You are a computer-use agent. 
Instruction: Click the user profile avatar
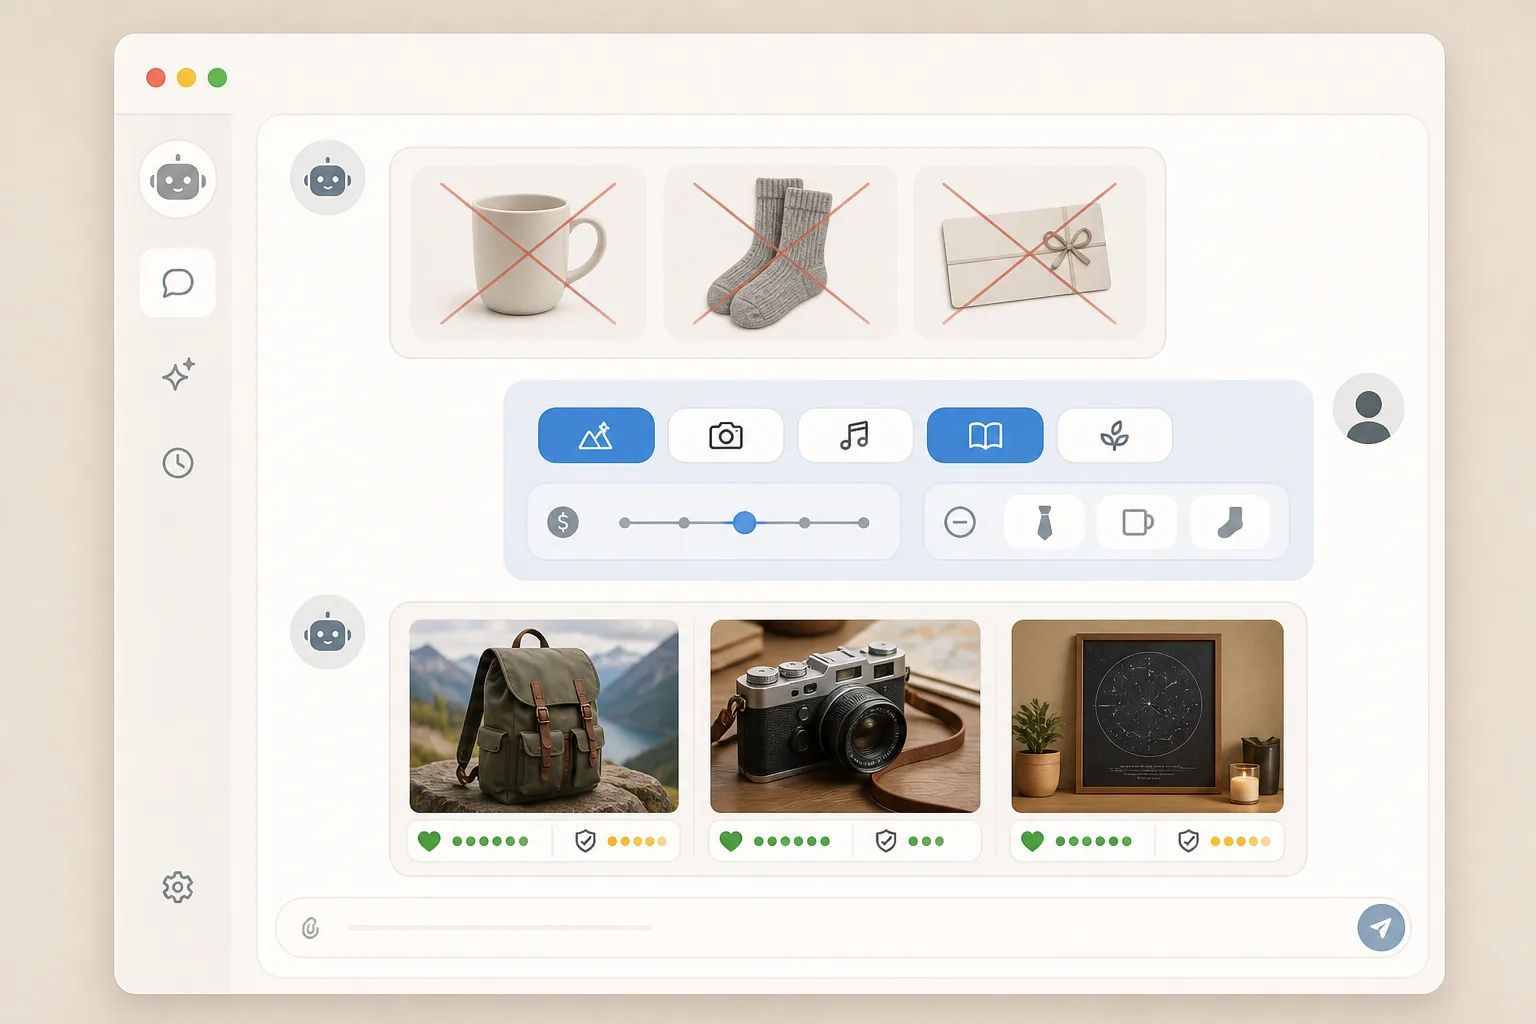tap(1368, 409)
